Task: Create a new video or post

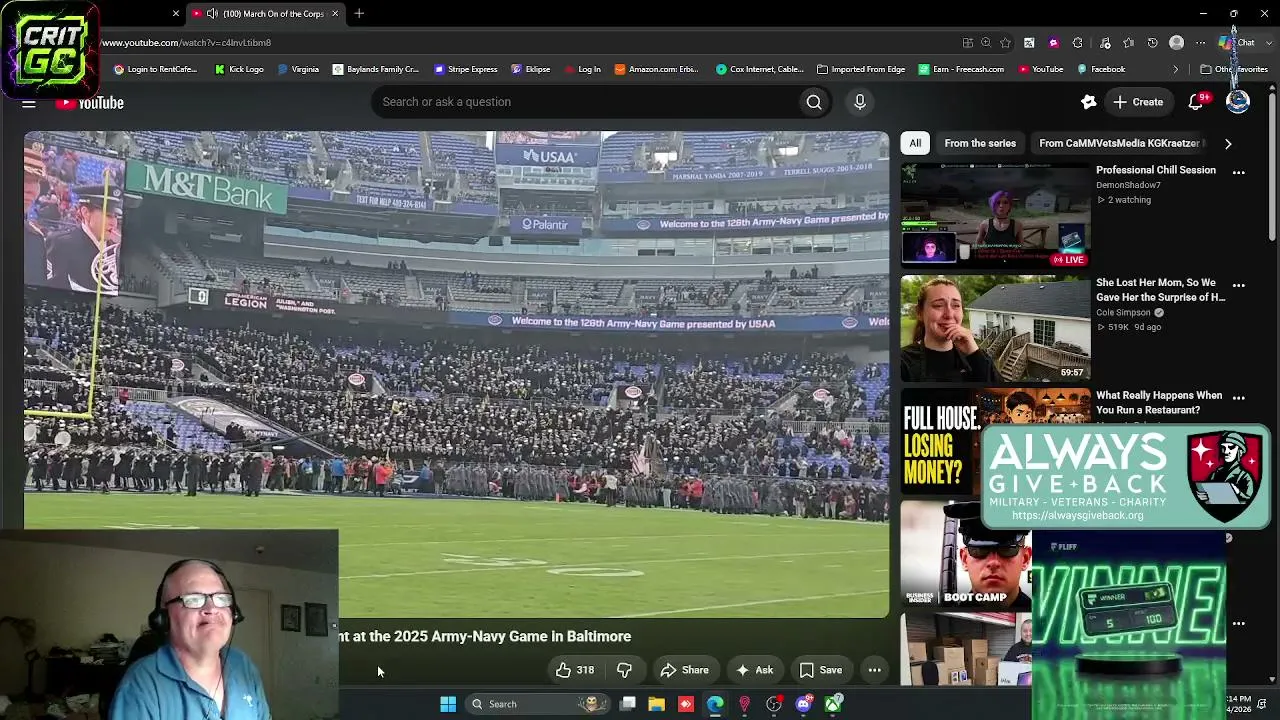Action: pos(1138,102)
